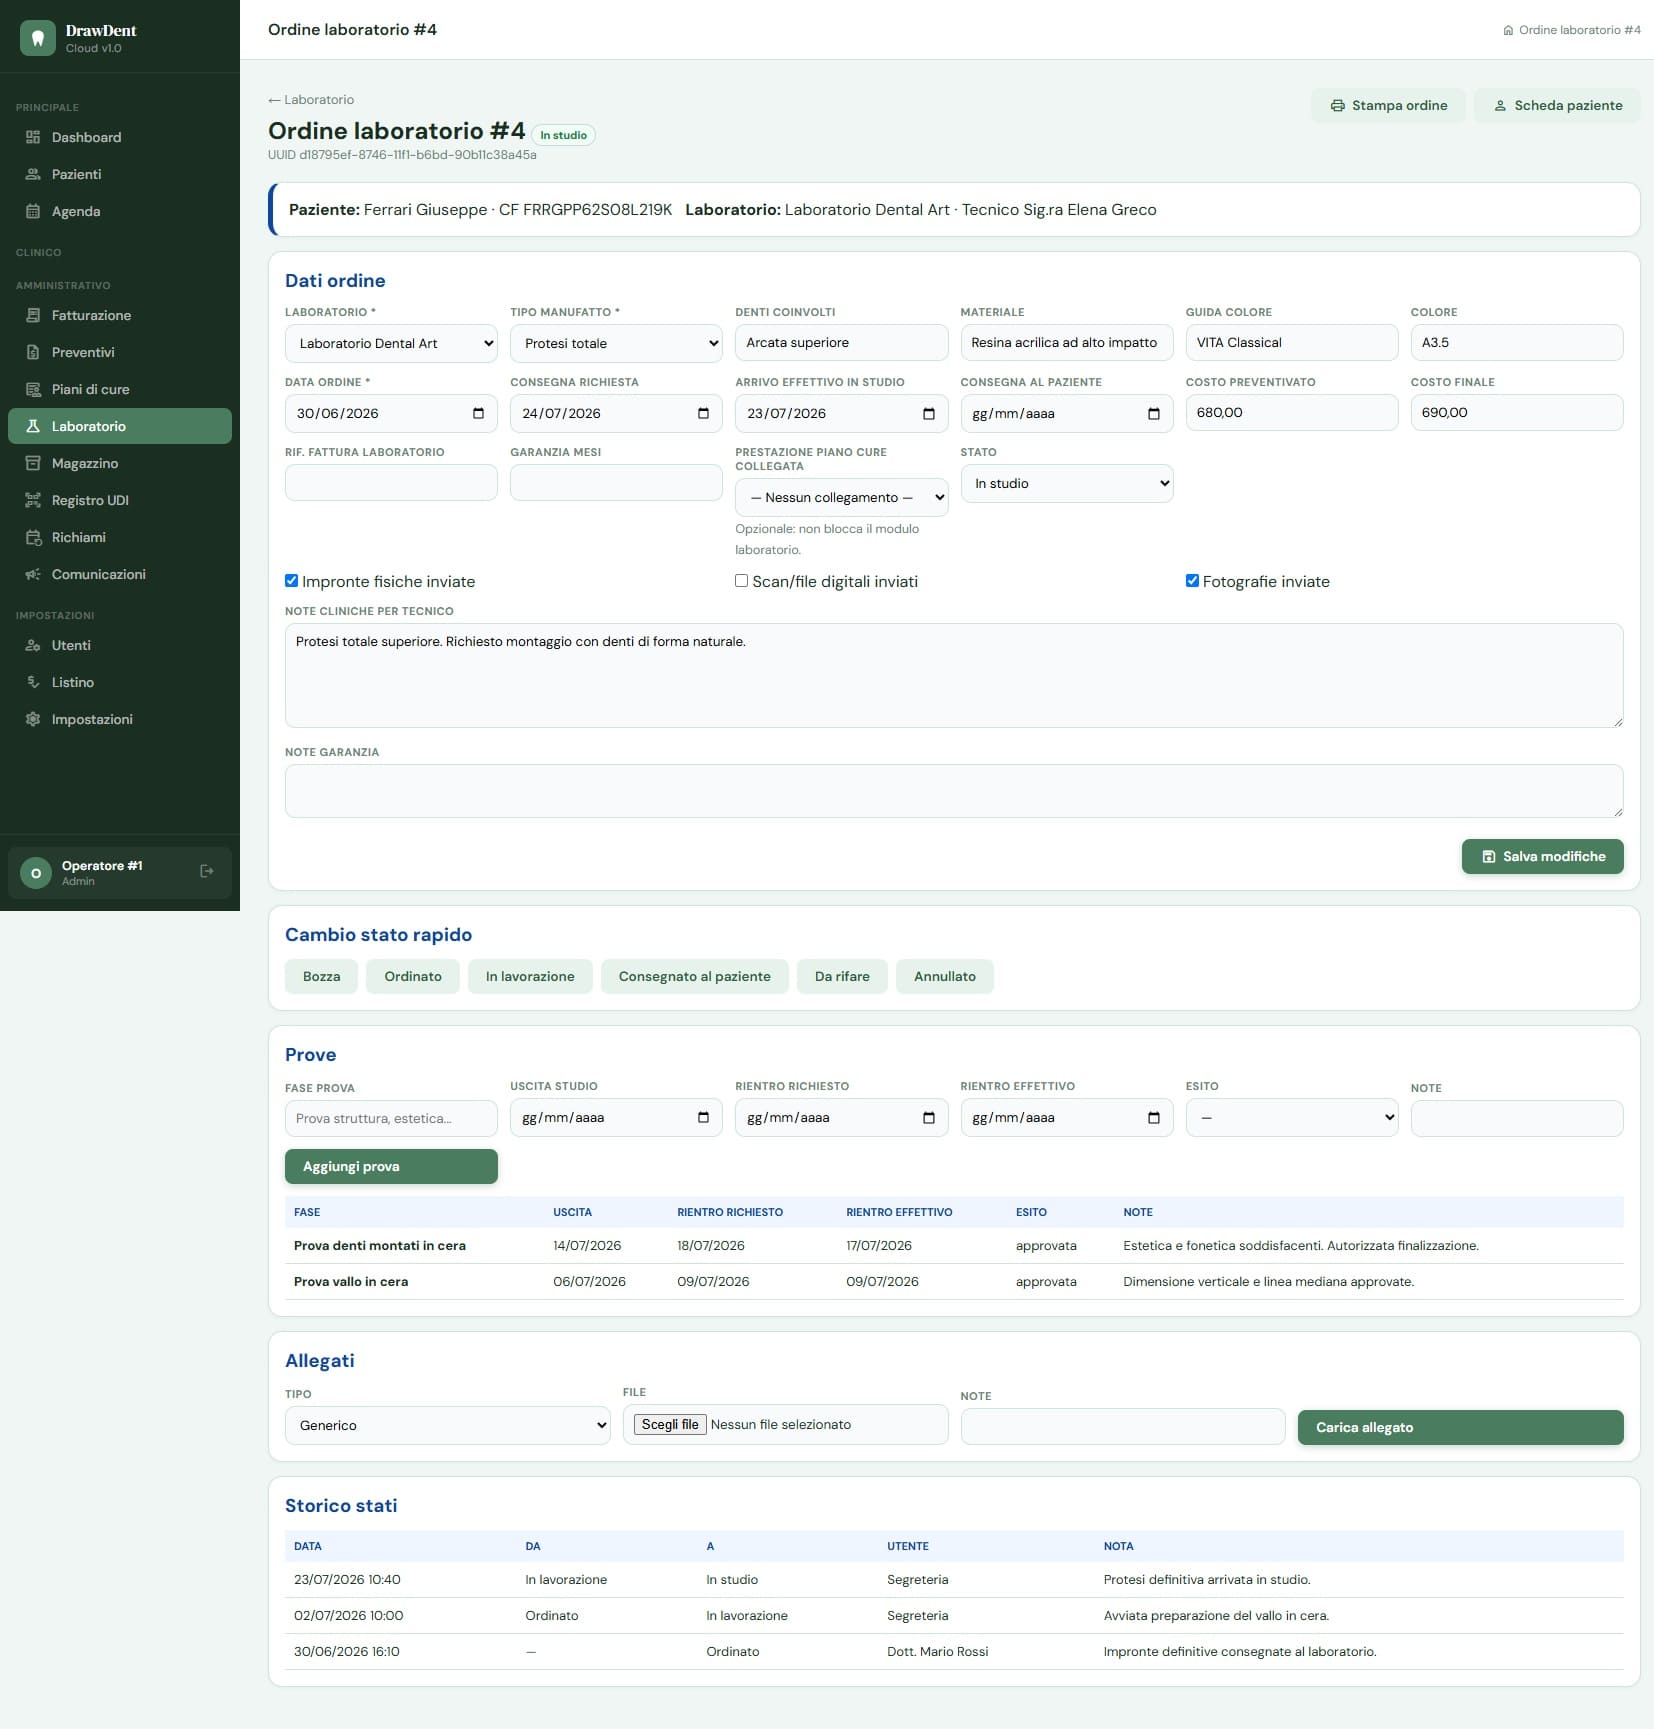Click the Pazienti sidebar icon
This screenshot has height=1729, width=1654.
(x=33, y=174)
